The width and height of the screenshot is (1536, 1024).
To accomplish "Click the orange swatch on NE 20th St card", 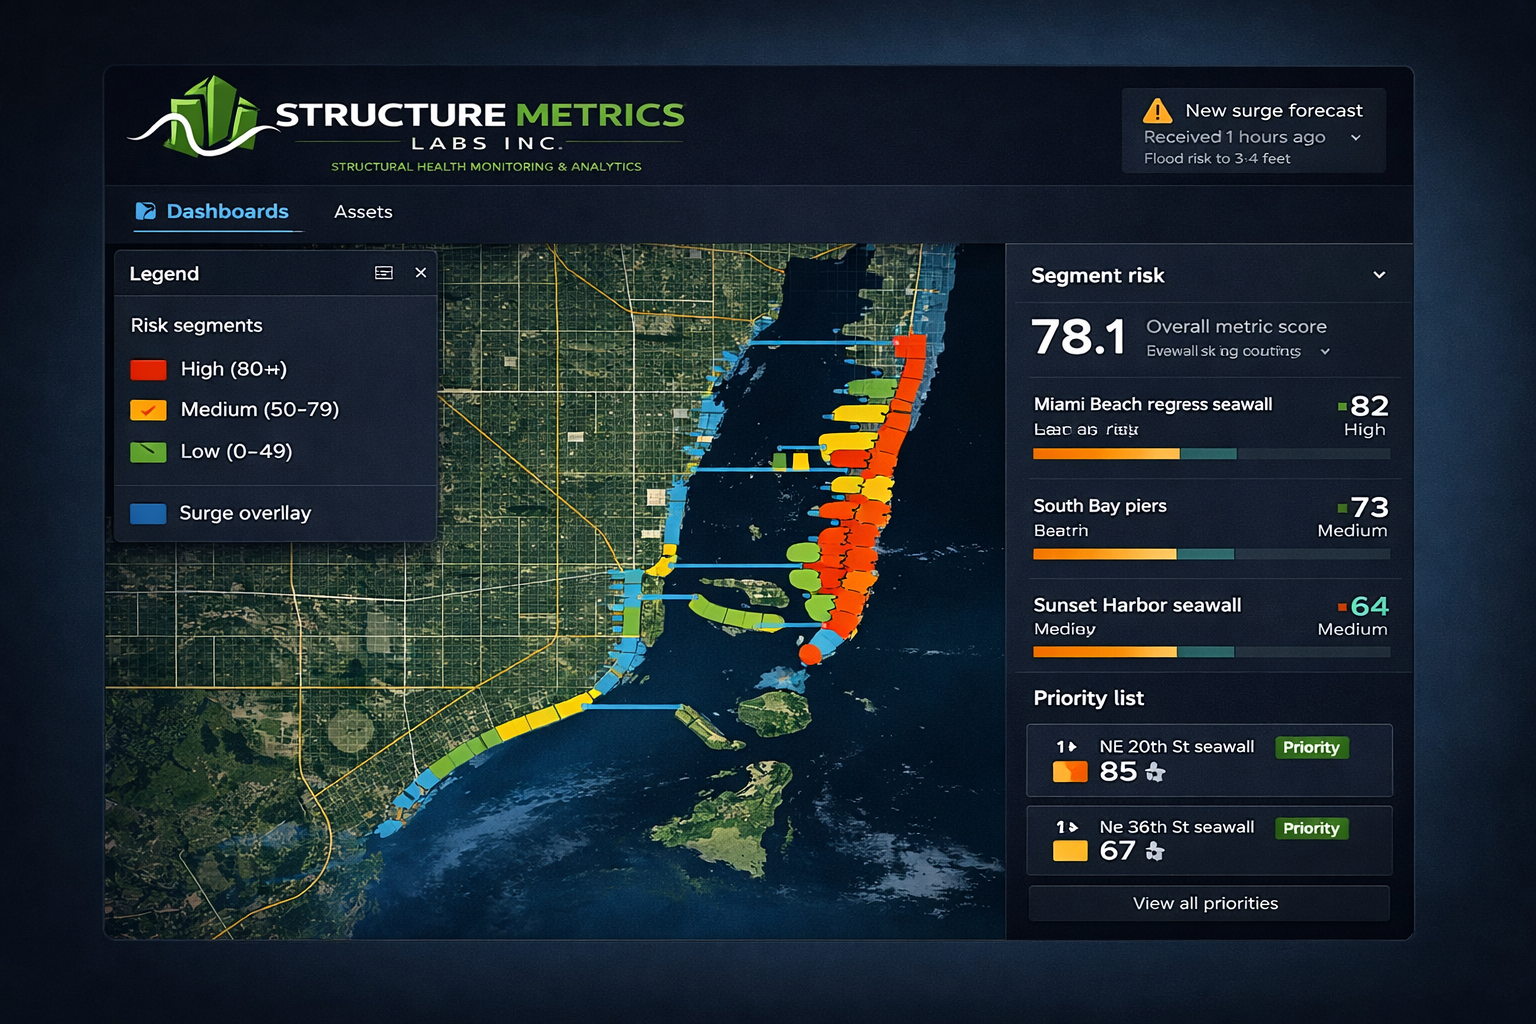I will [x=1069, y=771].
